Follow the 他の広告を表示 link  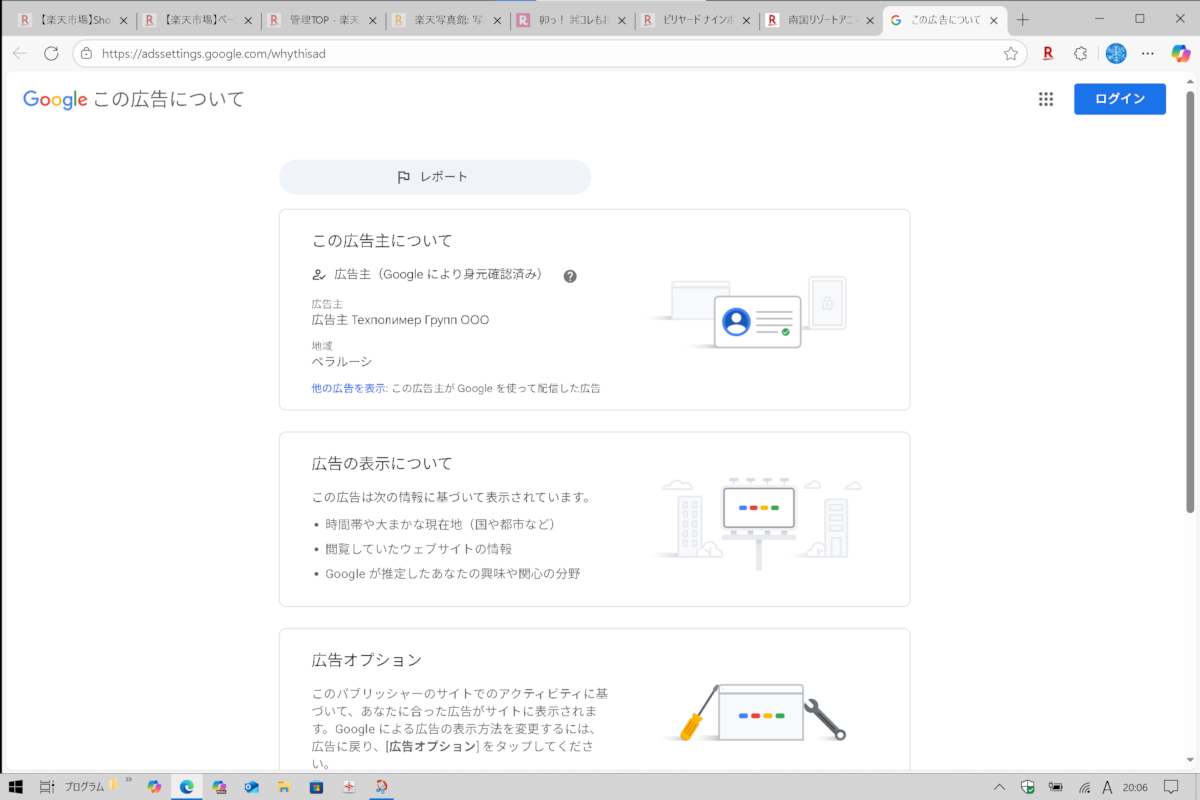(x=349, y=388)
